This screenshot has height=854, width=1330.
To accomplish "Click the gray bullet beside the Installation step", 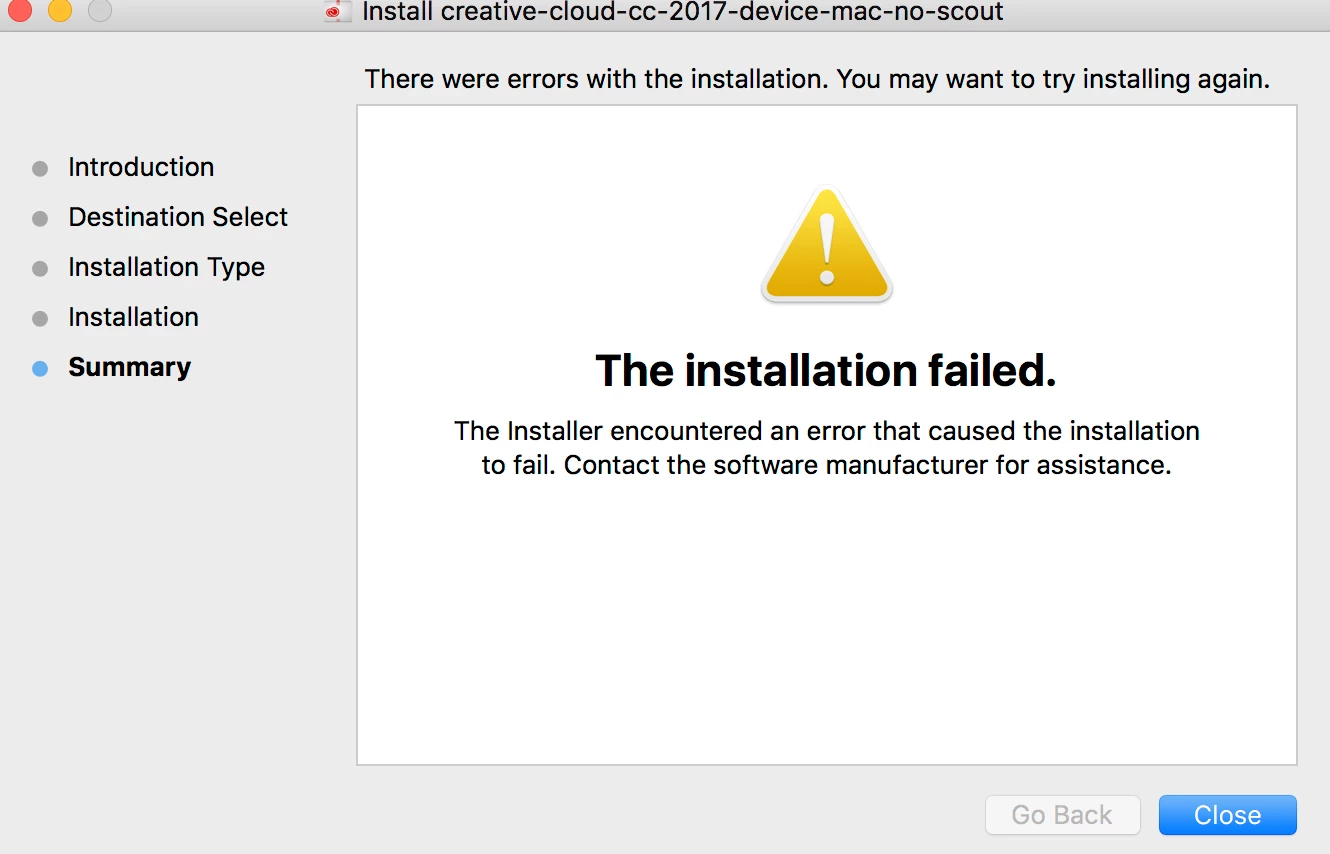I will click(x=40, y=318).
